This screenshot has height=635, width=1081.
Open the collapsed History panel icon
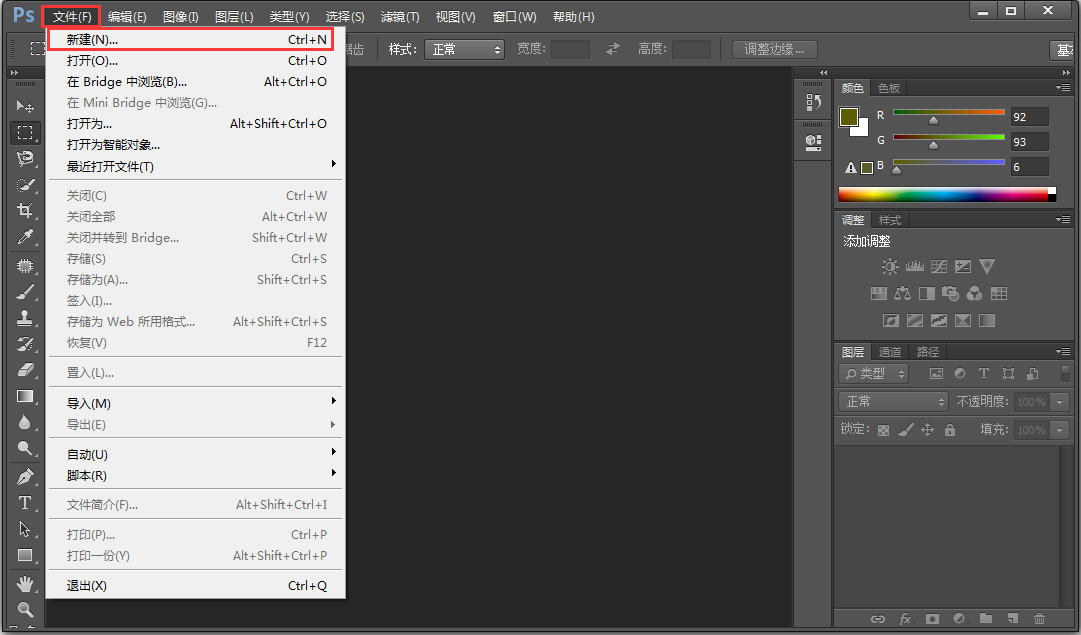pyautogui.click(x=814, y=103)
